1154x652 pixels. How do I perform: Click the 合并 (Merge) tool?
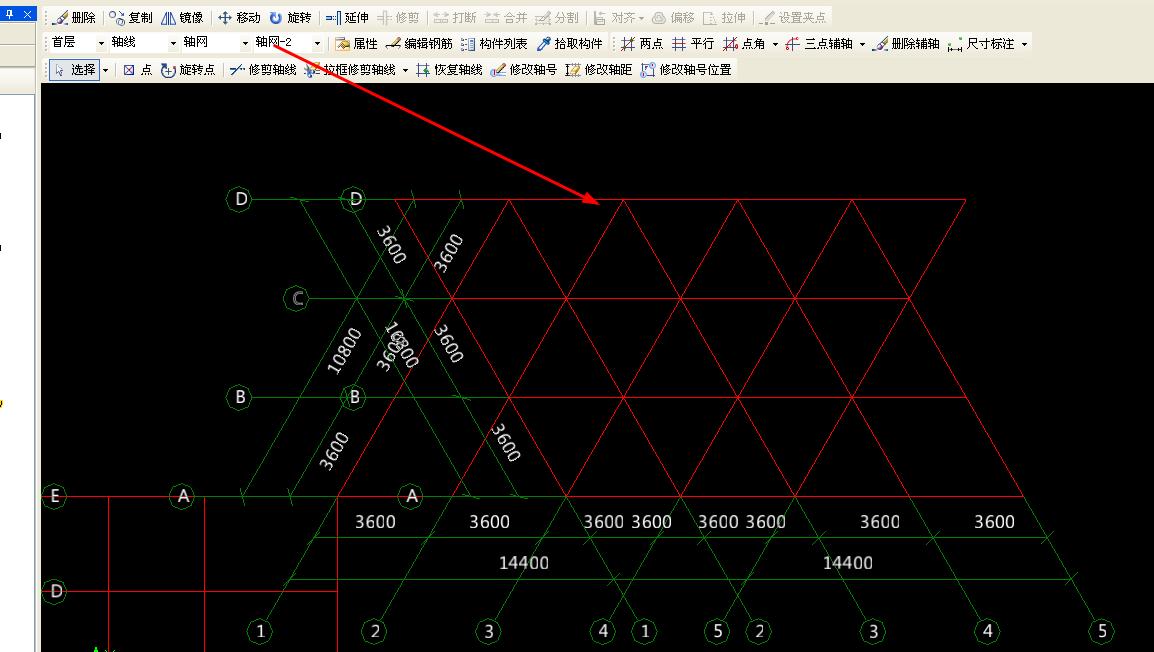[x=506, y=17]
